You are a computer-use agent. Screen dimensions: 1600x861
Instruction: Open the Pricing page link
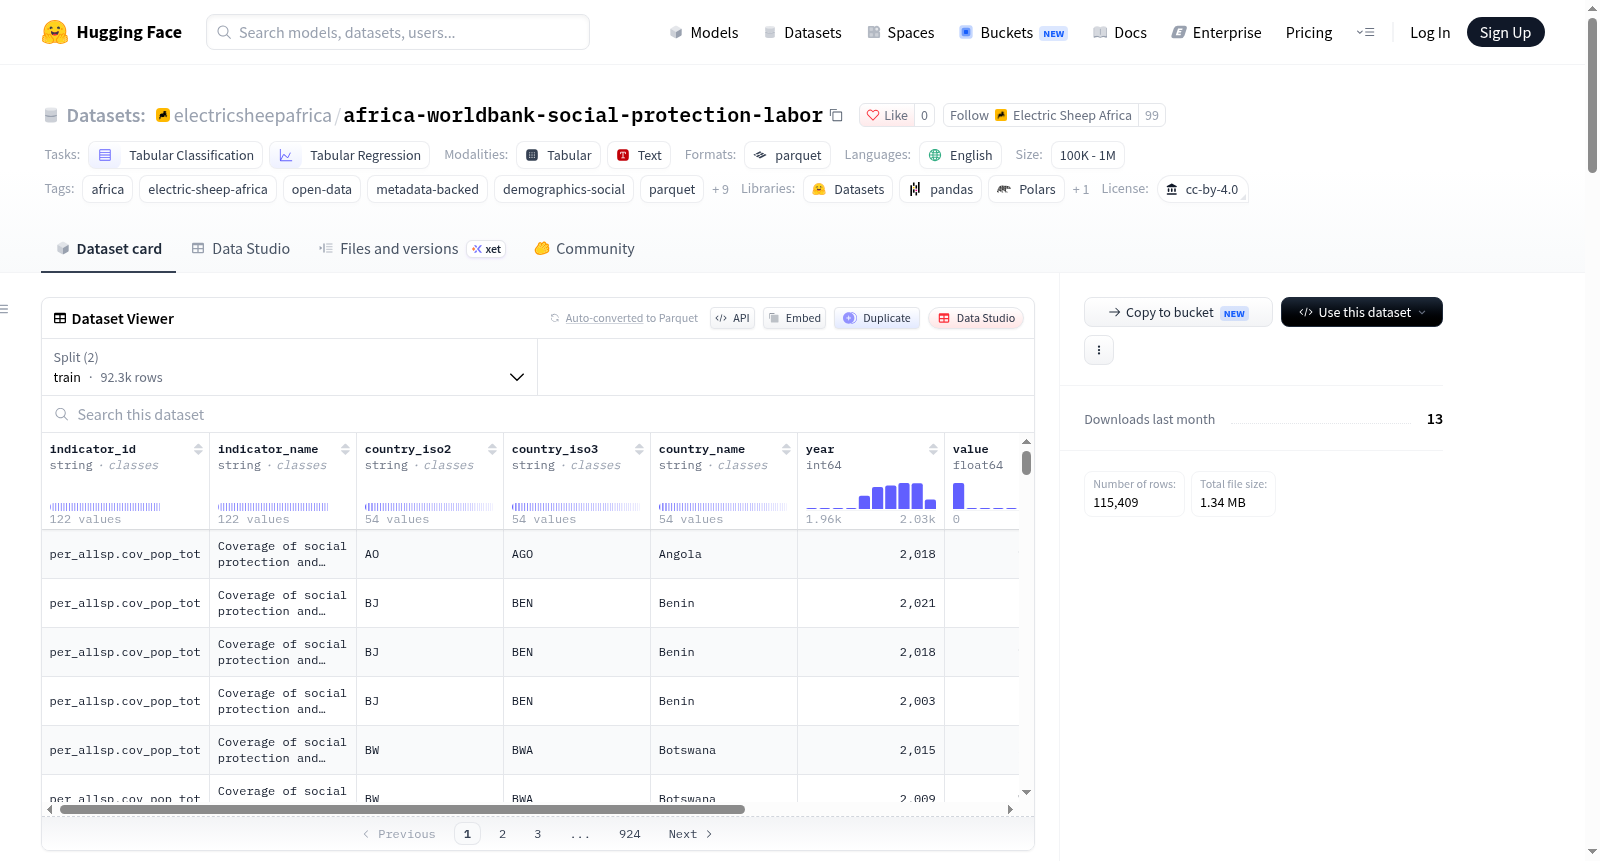click(1309, 32)
